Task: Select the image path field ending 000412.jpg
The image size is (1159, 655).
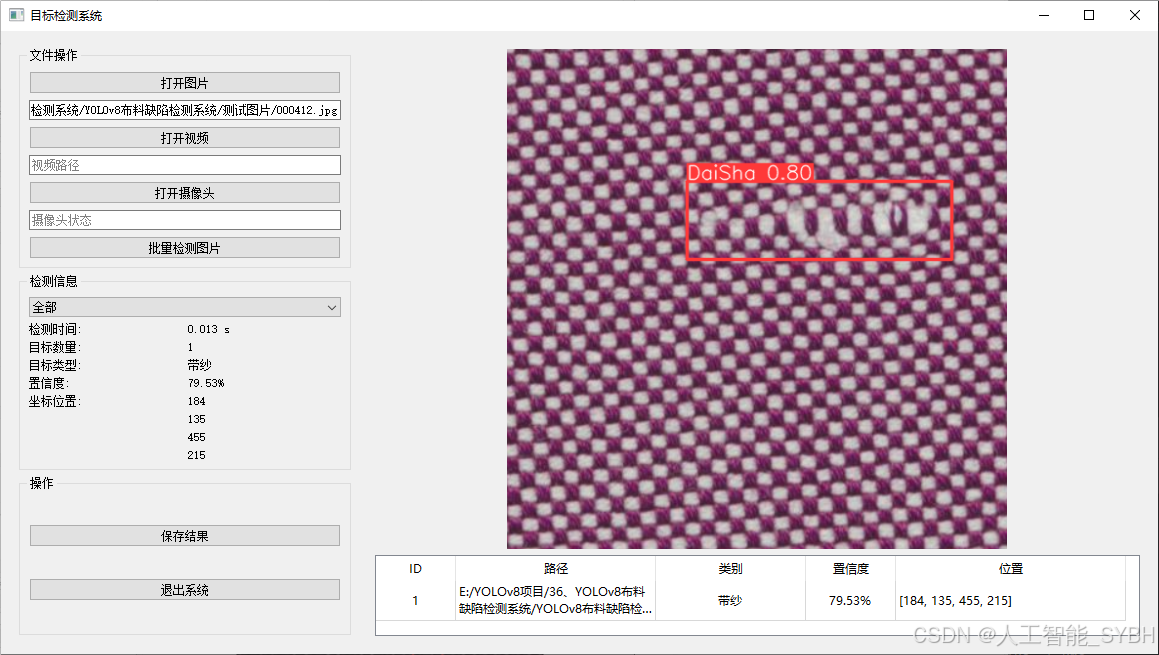Action: pos(185,110)
